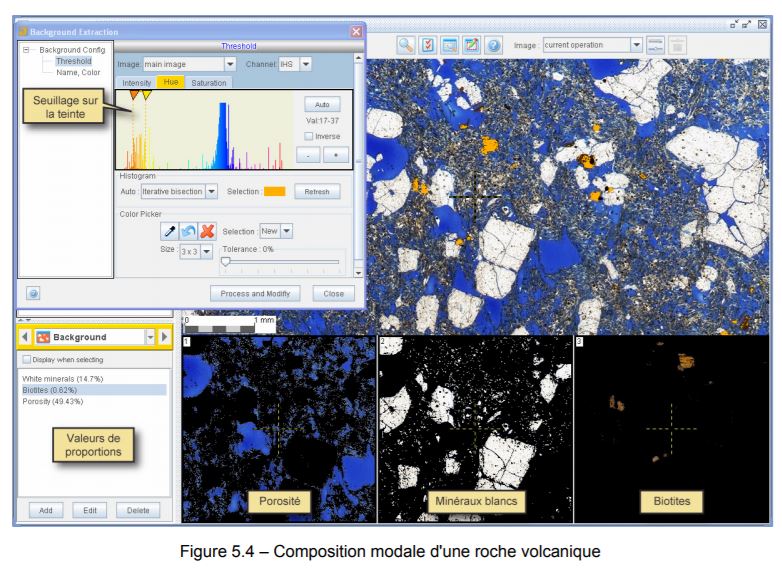Select 'Biotites (0.62%)' in the list
Screen dimensions: 782x578
tap(94, 390)
